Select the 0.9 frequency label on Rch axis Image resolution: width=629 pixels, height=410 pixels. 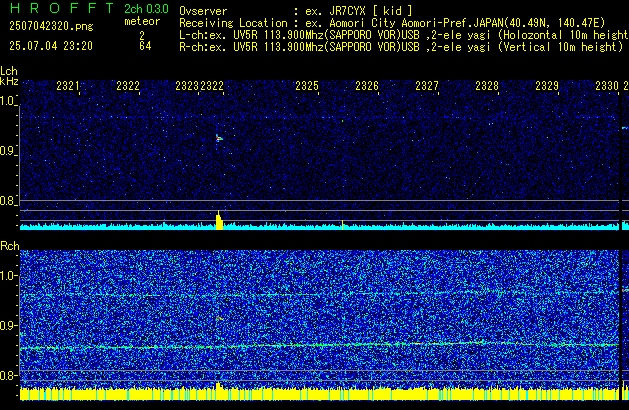click(8, 325)
